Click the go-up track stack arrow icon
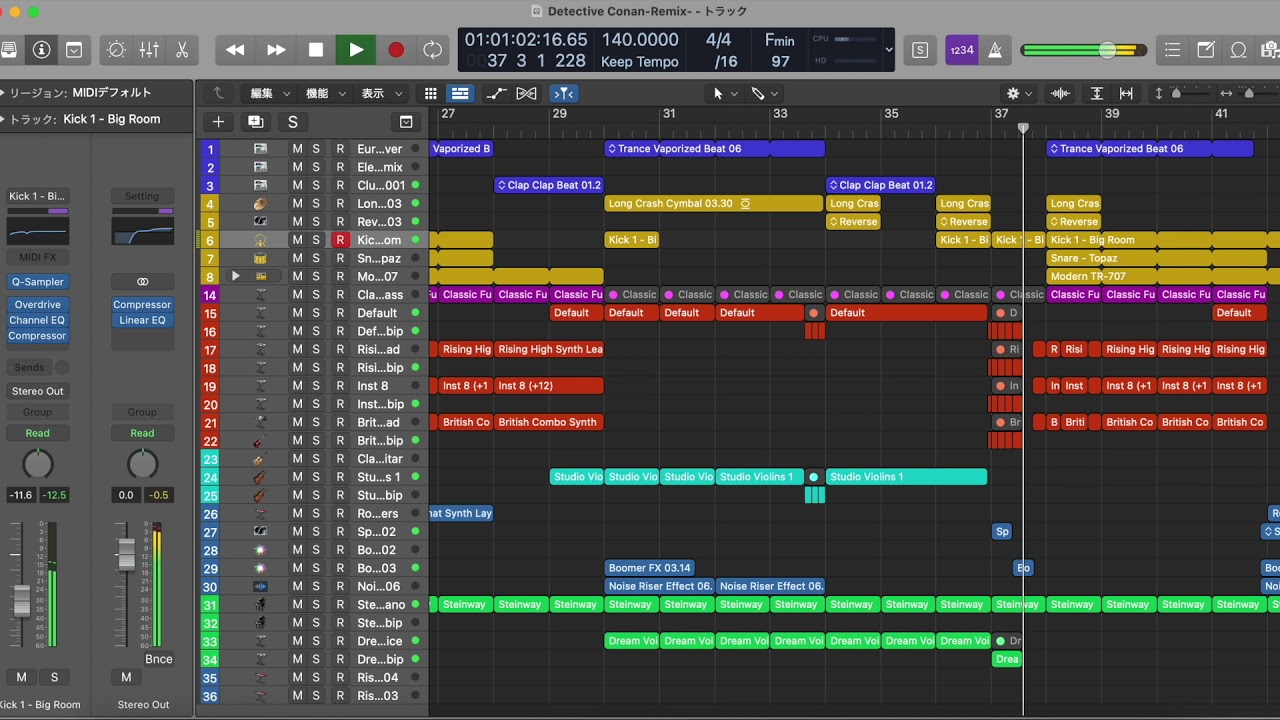 [218, 93]
